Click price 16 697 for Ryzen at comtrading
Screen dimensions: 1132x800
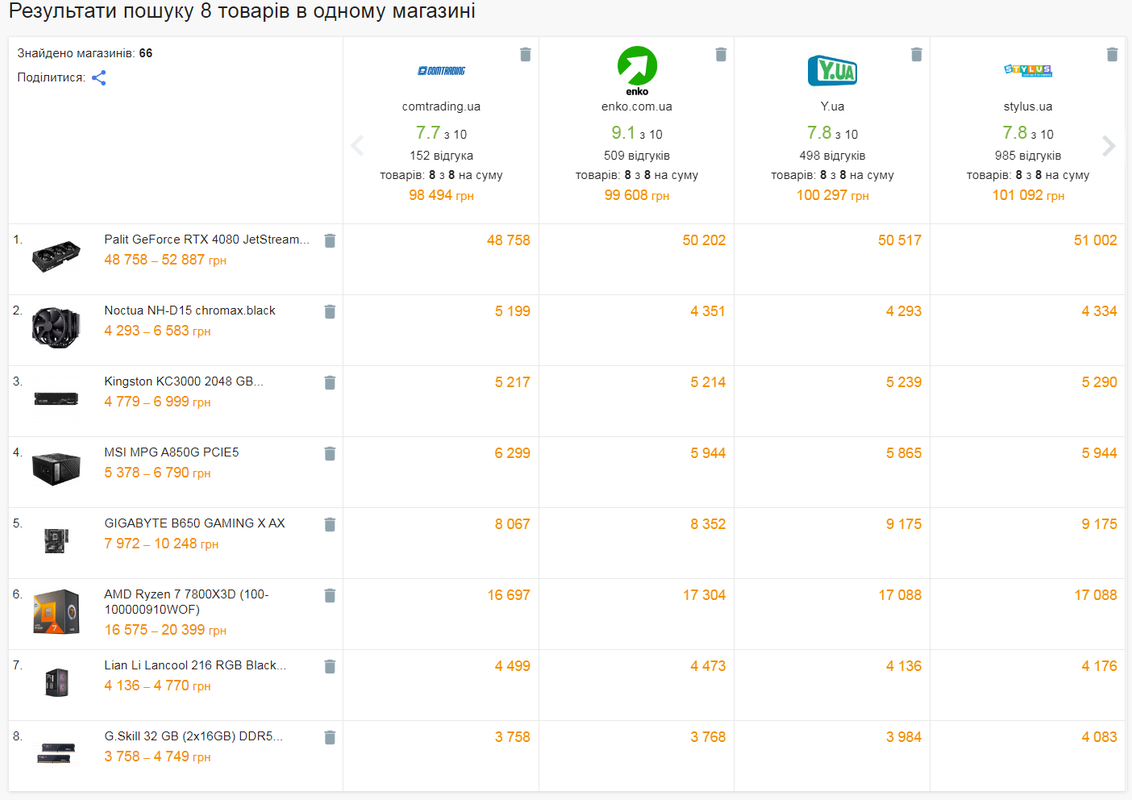click(508, 595)
